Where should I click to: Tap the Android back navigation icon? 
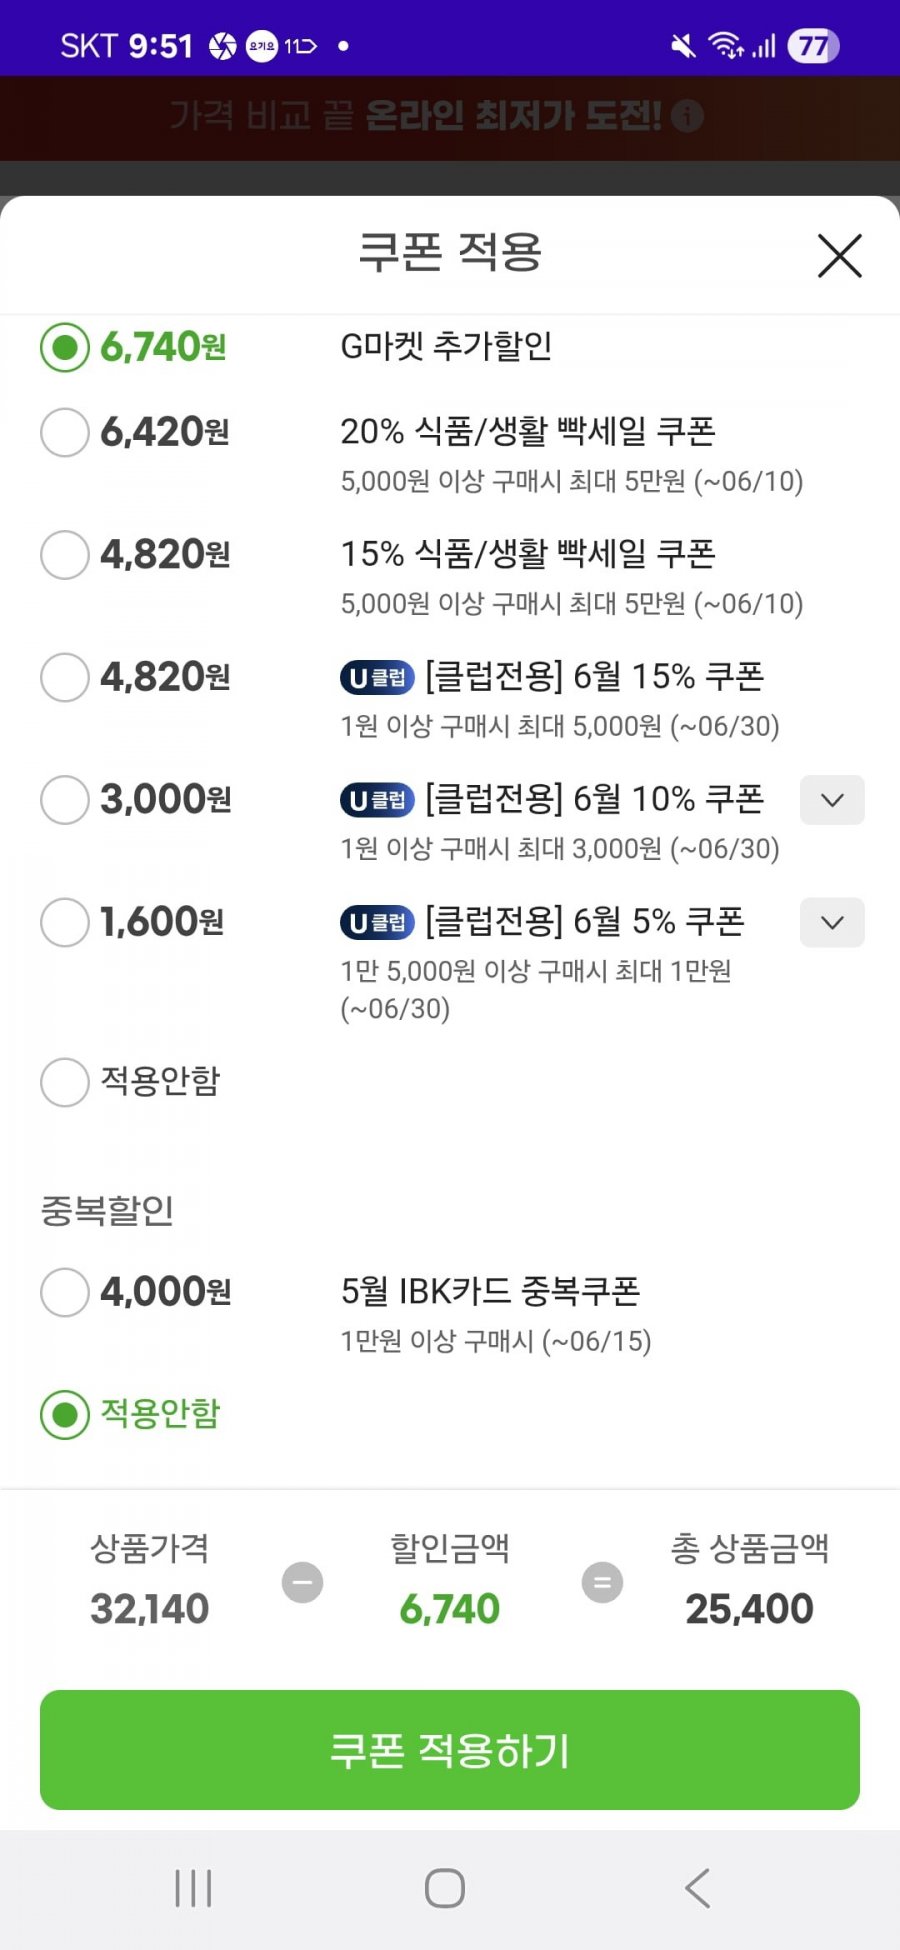point(697,1888)
